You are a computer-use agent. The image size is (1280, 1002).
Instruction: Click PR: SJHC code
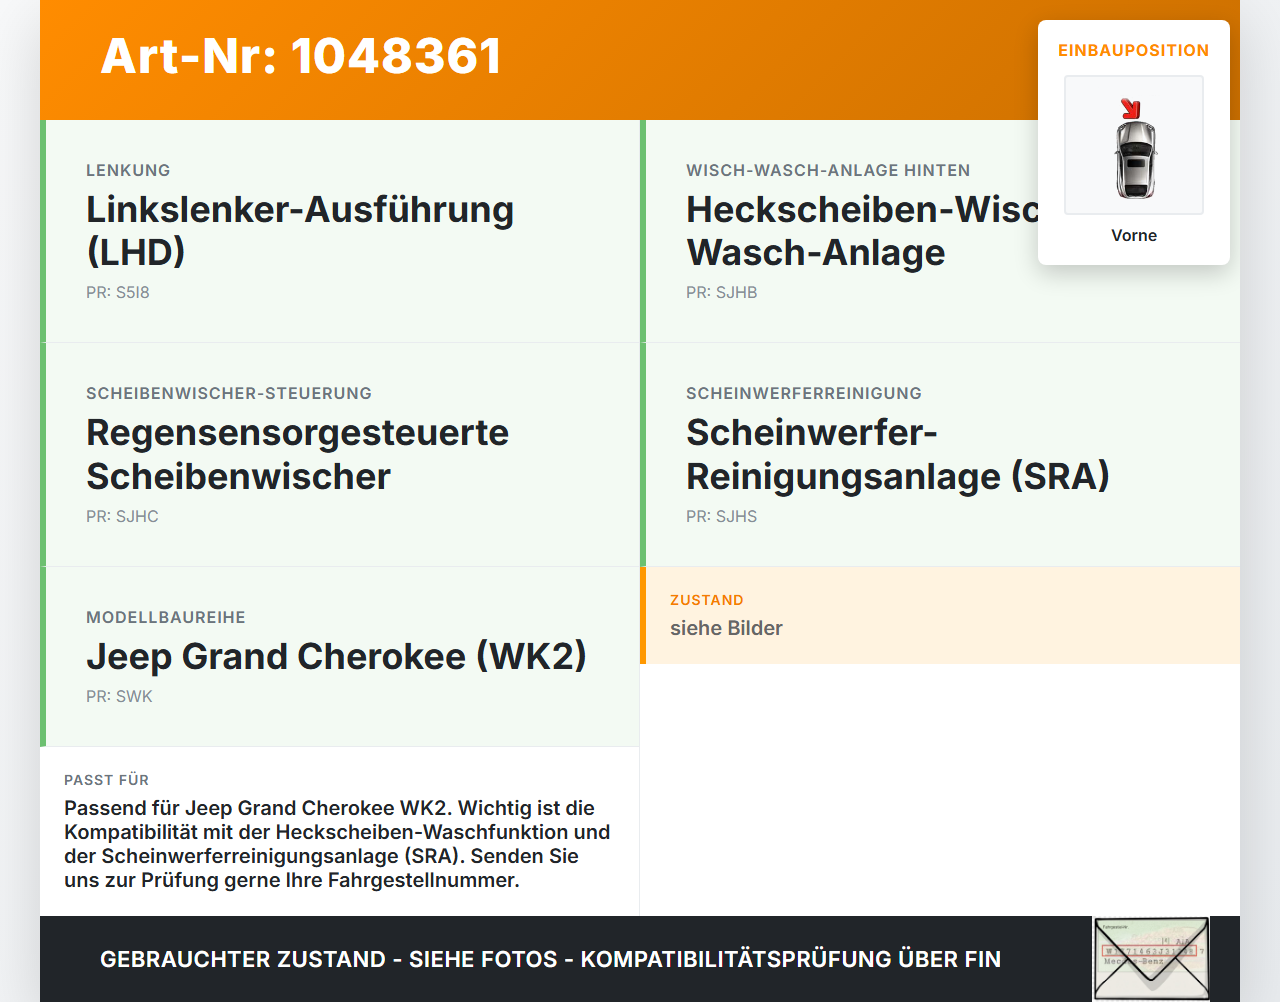click(122, 516)
